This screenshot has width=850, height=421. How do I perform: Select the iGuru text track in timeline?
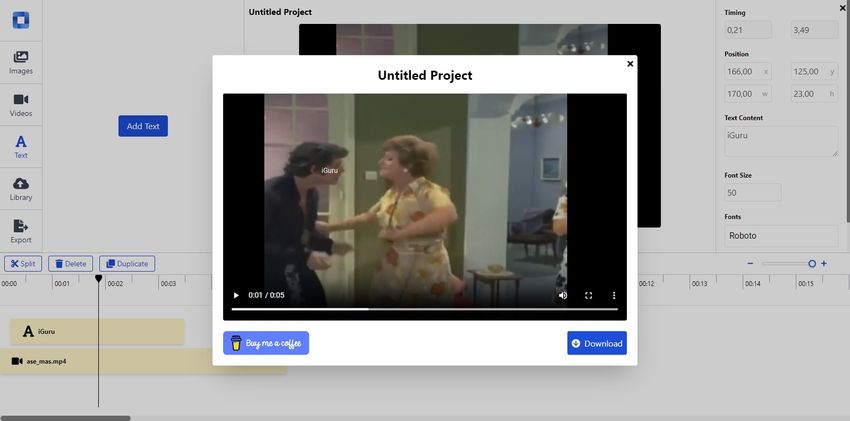[98, 331]
